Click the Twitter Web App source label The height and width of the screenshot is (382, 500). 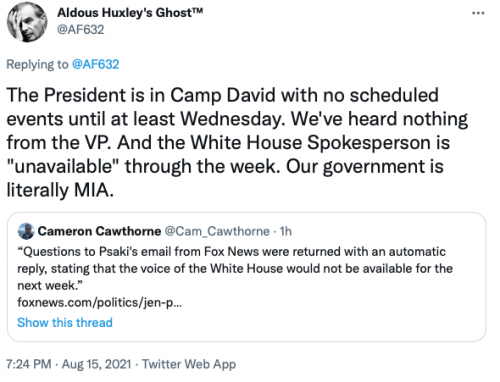coord(189,364)
